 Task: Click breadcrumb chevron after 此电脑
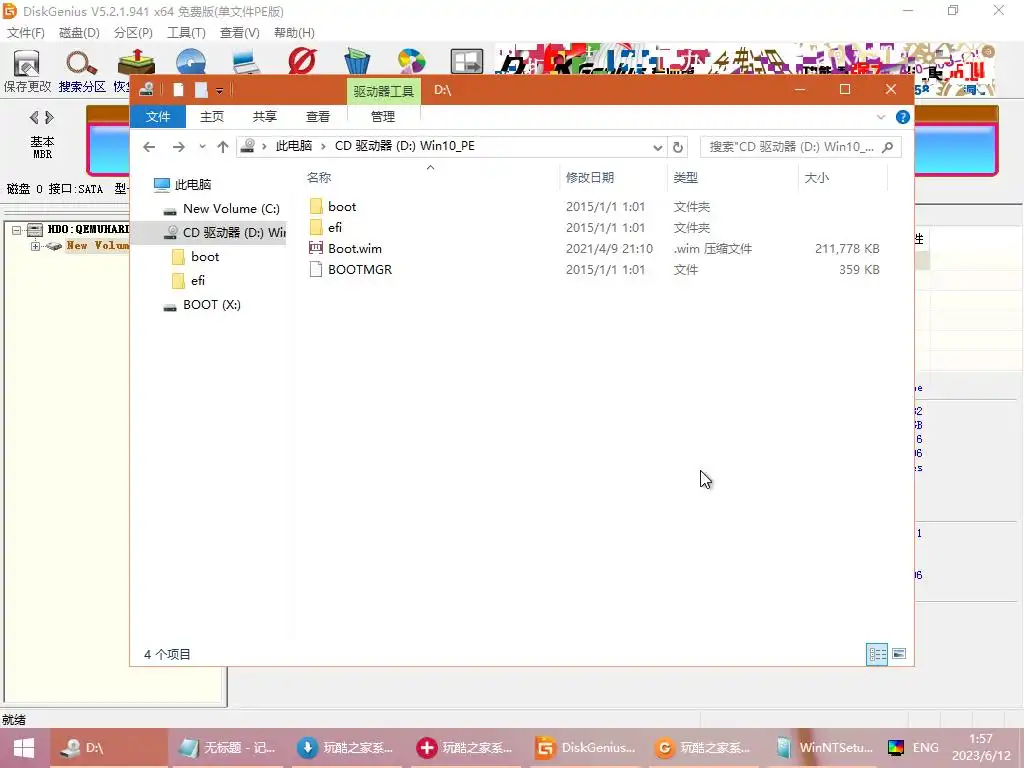pos(323,146)
